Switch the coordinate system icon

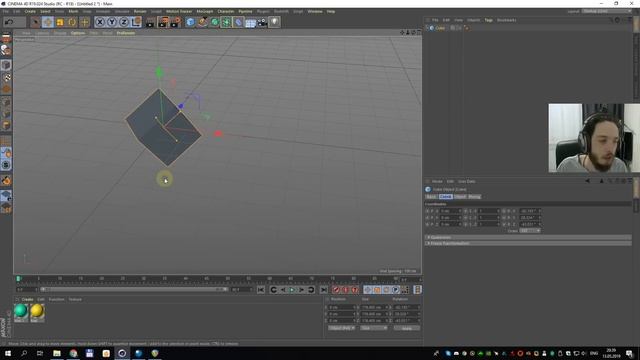pos(136,22)
